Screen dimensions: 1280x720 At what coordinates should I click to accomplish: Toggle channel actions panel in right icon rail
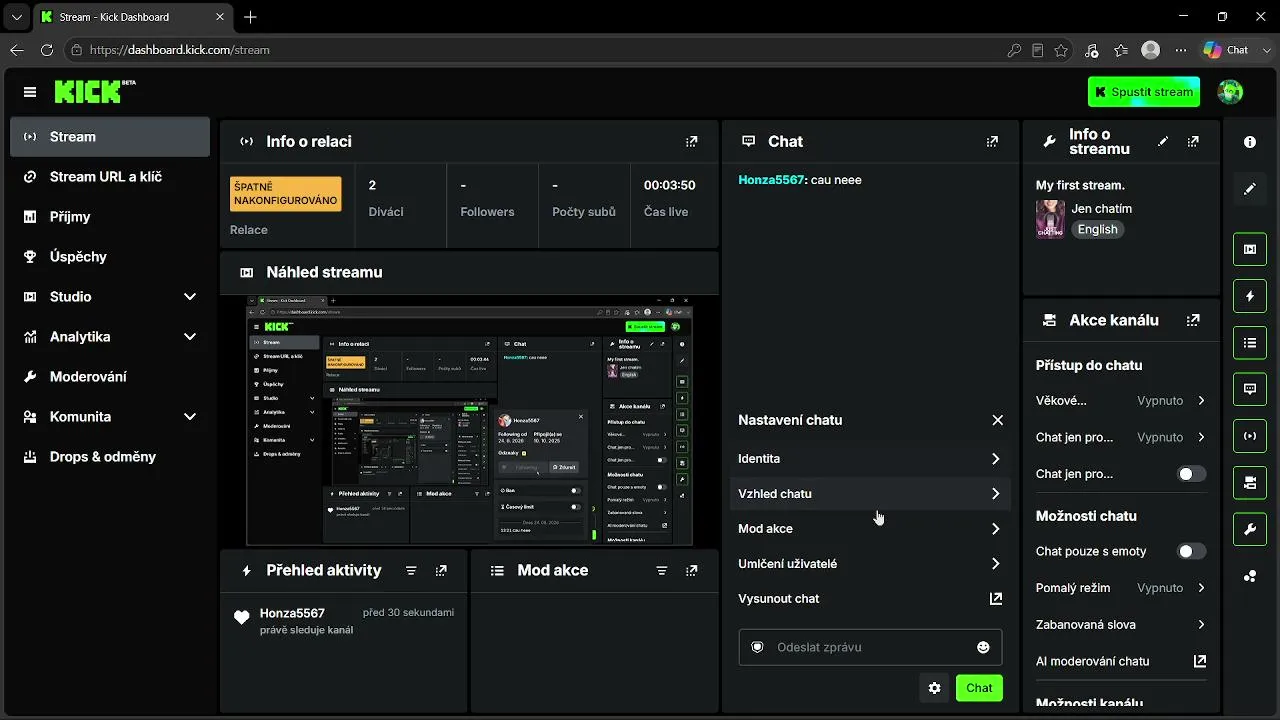click(x=1250, y=482)
